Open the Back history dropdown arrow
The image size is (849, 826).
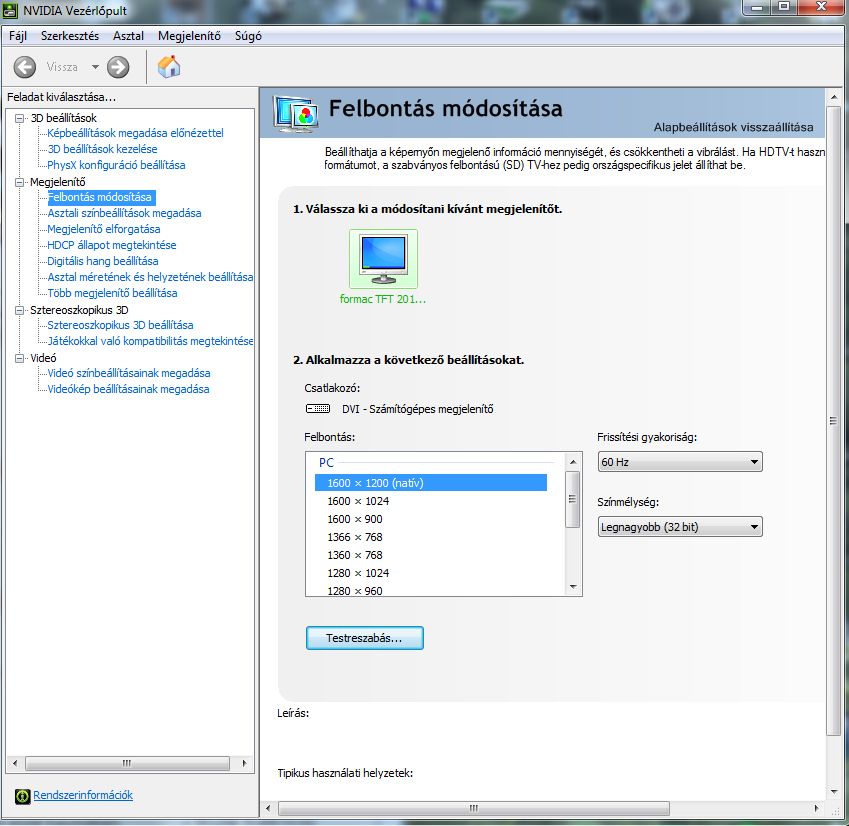click(95, 67)
